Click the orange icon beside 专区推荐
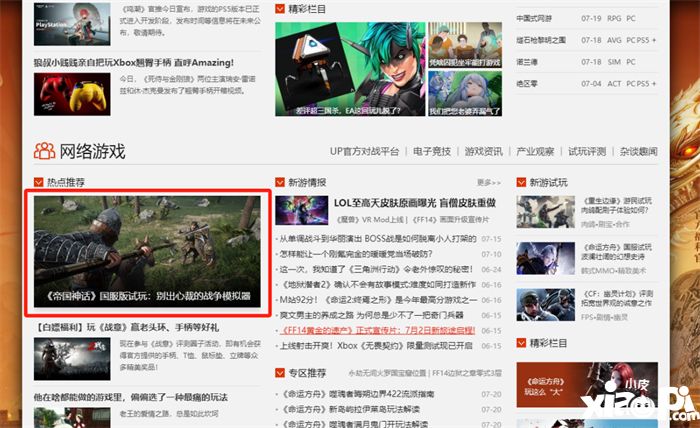Screen dimensions: 700x428 point(280,373)
